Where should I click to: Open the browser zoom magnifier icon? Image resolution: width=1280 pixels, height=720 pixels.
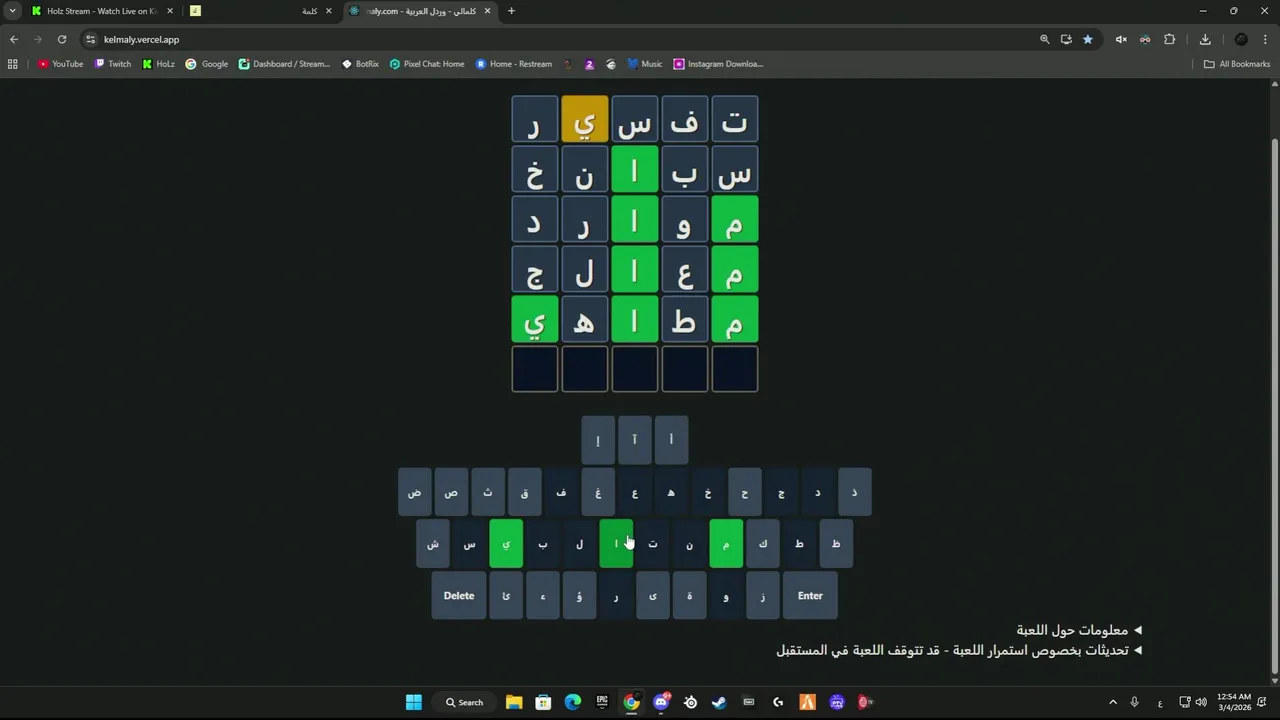(x=1044, y=39)
